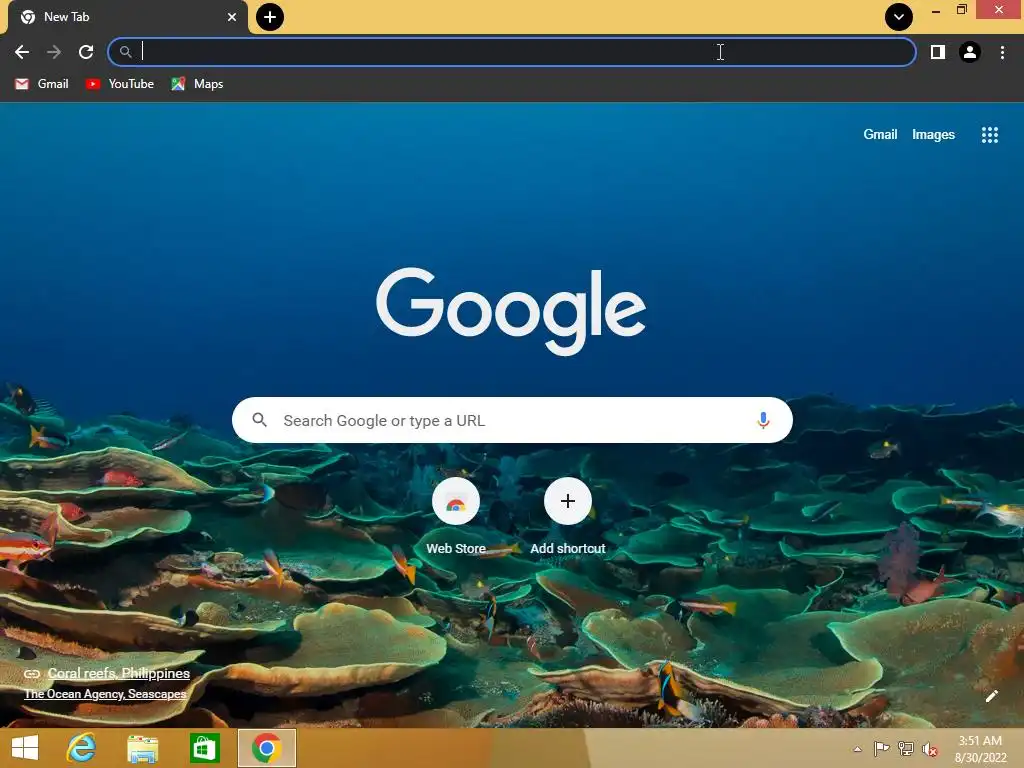Image resolution: width=1024 pixels, height=768 pixels.
Task: Toggle the side panel icon
Action: click(938, 52)
